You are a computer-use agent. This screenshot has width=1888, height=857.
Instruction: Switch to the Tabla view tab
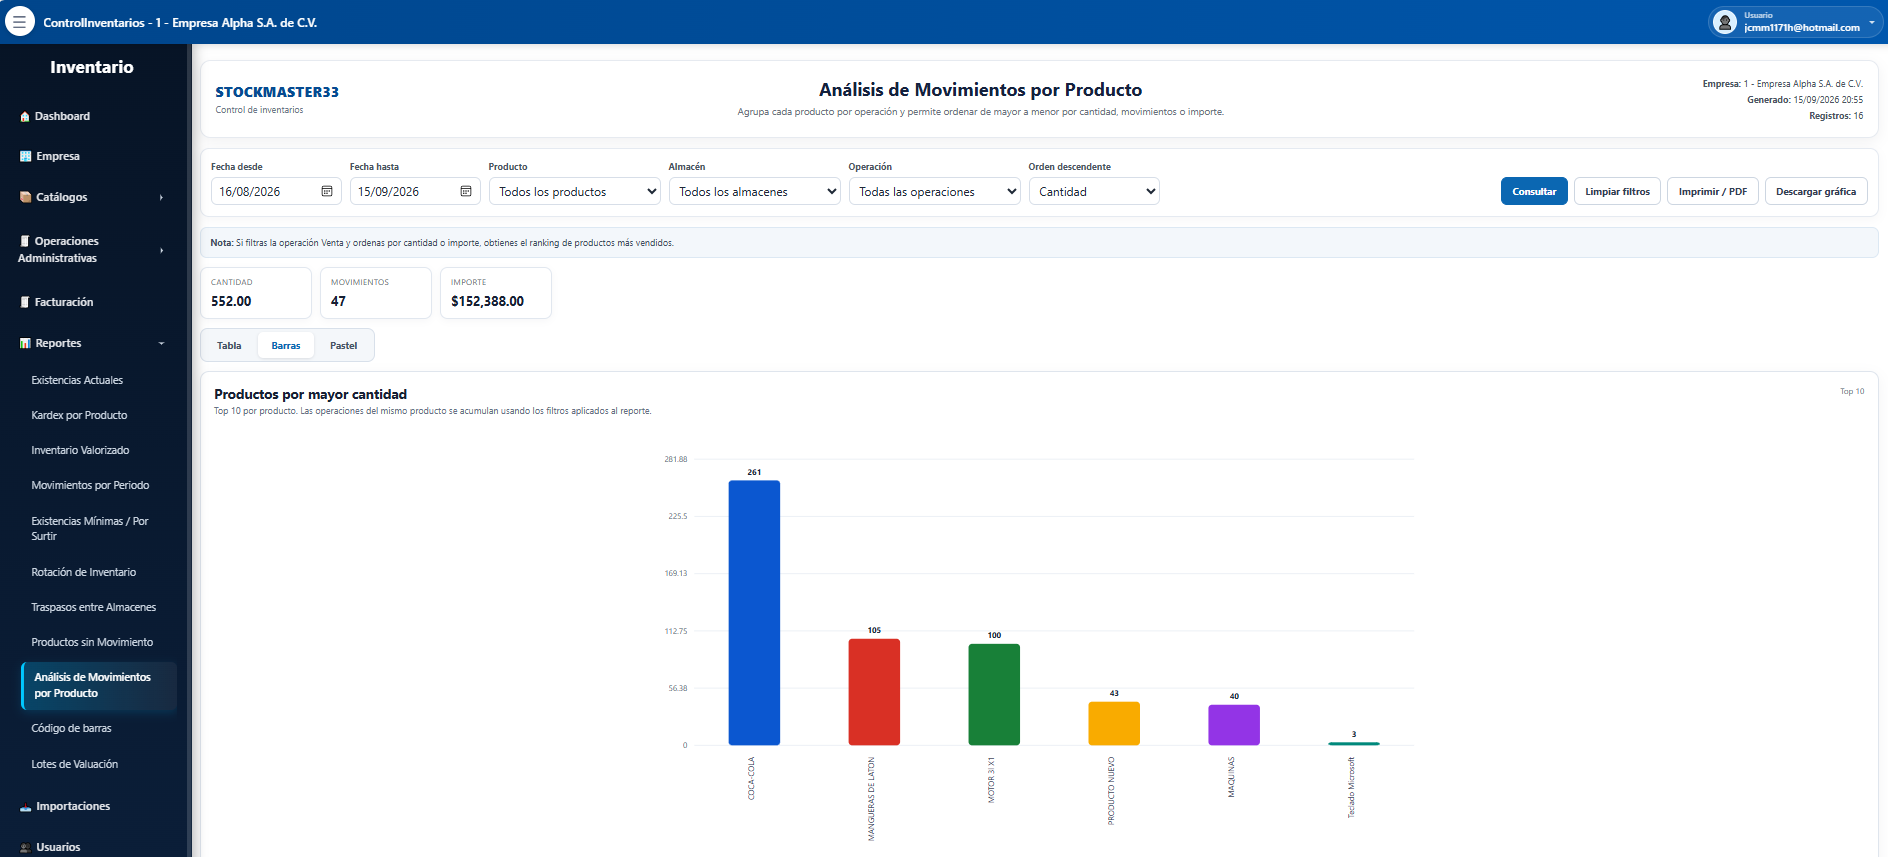click(229, 345)
